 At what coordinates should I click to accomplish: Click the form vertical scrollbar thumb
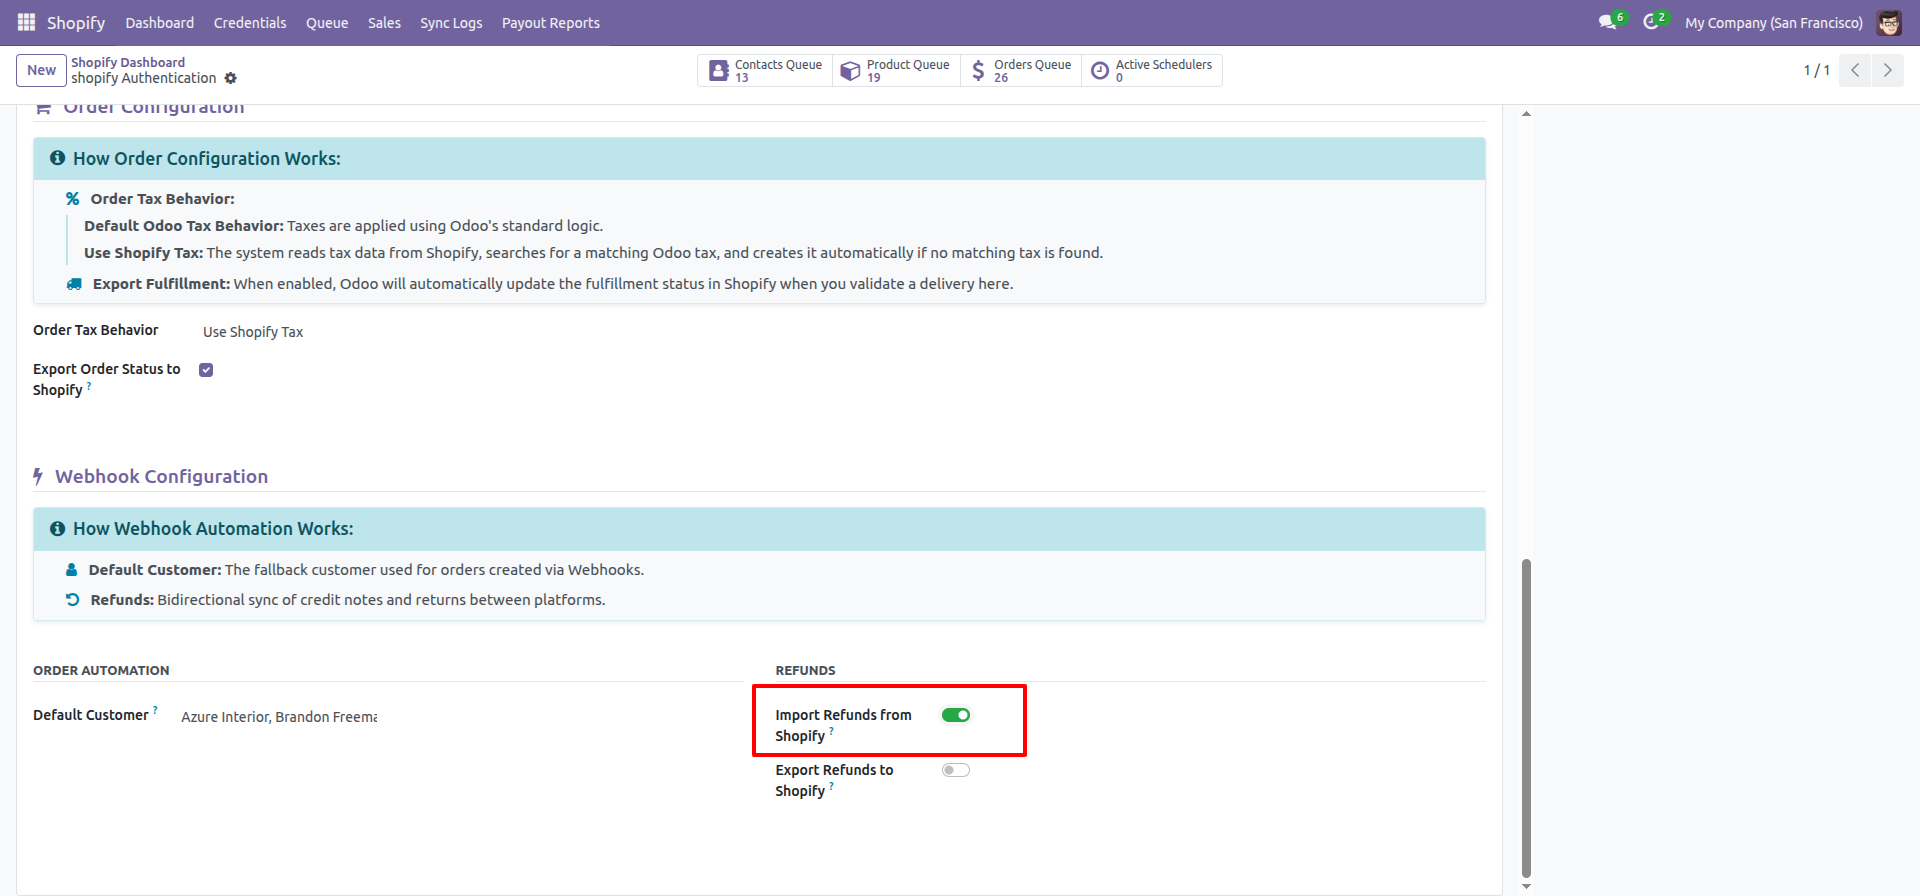coord(1526,717)
